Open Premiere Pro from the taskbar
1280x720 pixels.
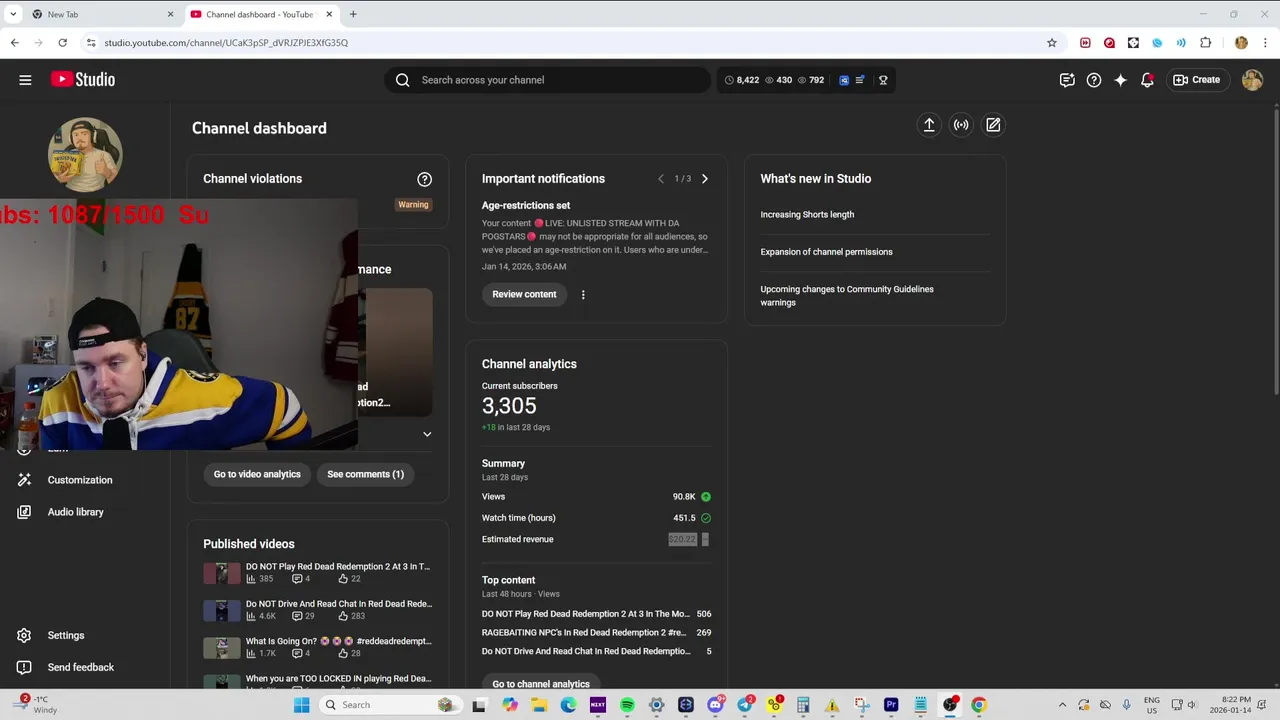[x=891, y=705]
